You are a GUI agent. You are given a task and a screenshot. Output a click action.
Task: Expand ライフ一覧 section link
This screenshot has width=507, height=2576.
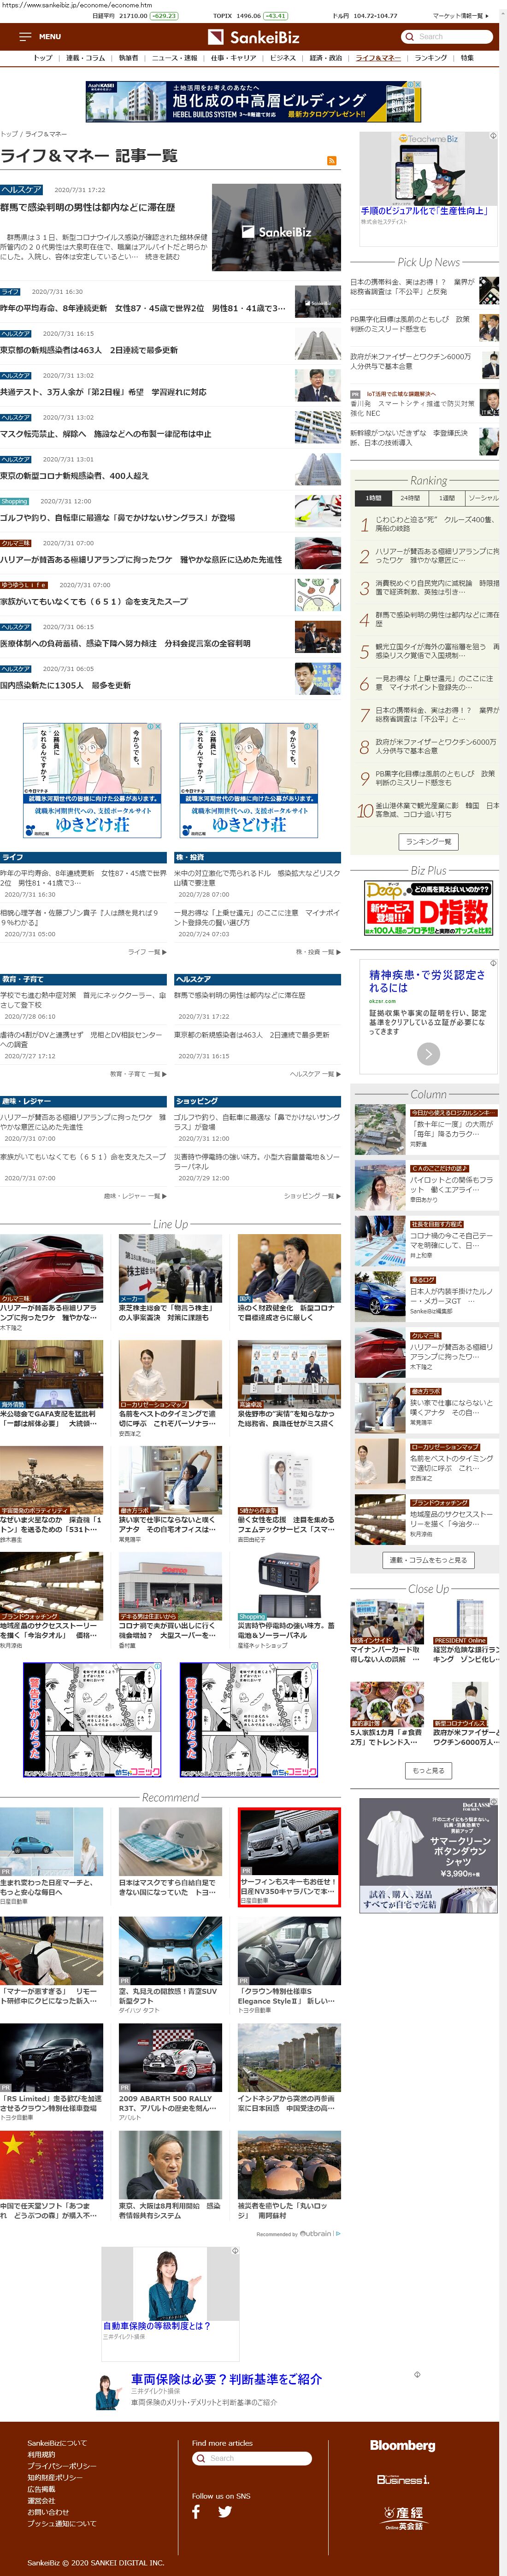146,951
